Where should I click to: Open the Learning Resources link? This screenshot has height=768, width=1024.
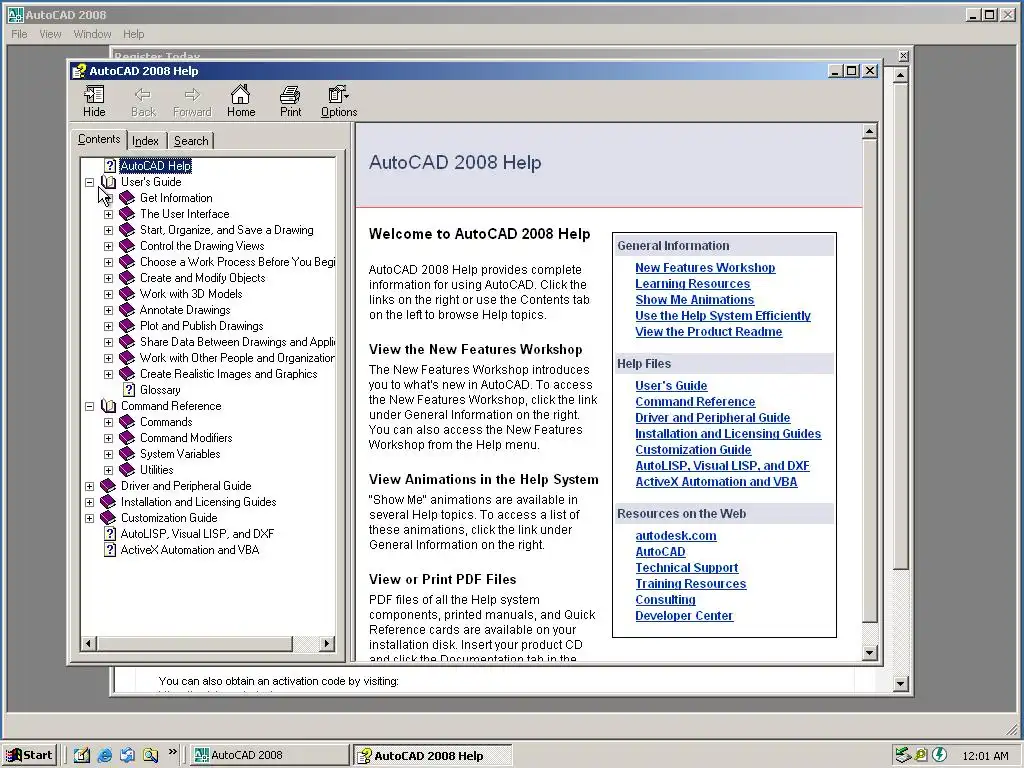pyautogui.click(x=692, y=284)
